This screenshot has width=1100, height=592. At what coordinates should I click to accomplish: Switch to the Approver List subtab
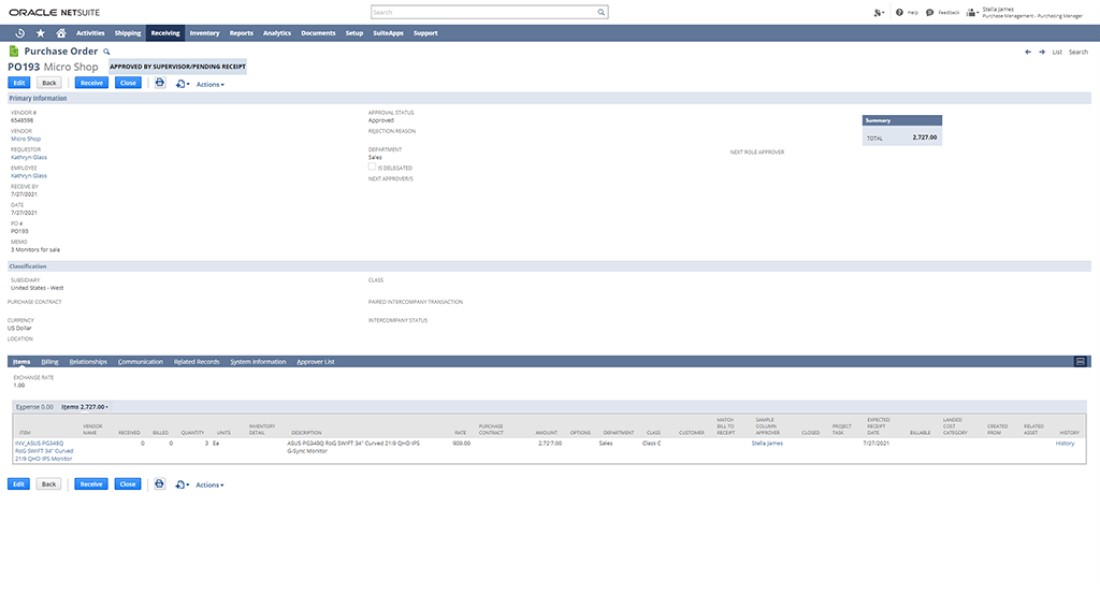click(x=316, y=361)
